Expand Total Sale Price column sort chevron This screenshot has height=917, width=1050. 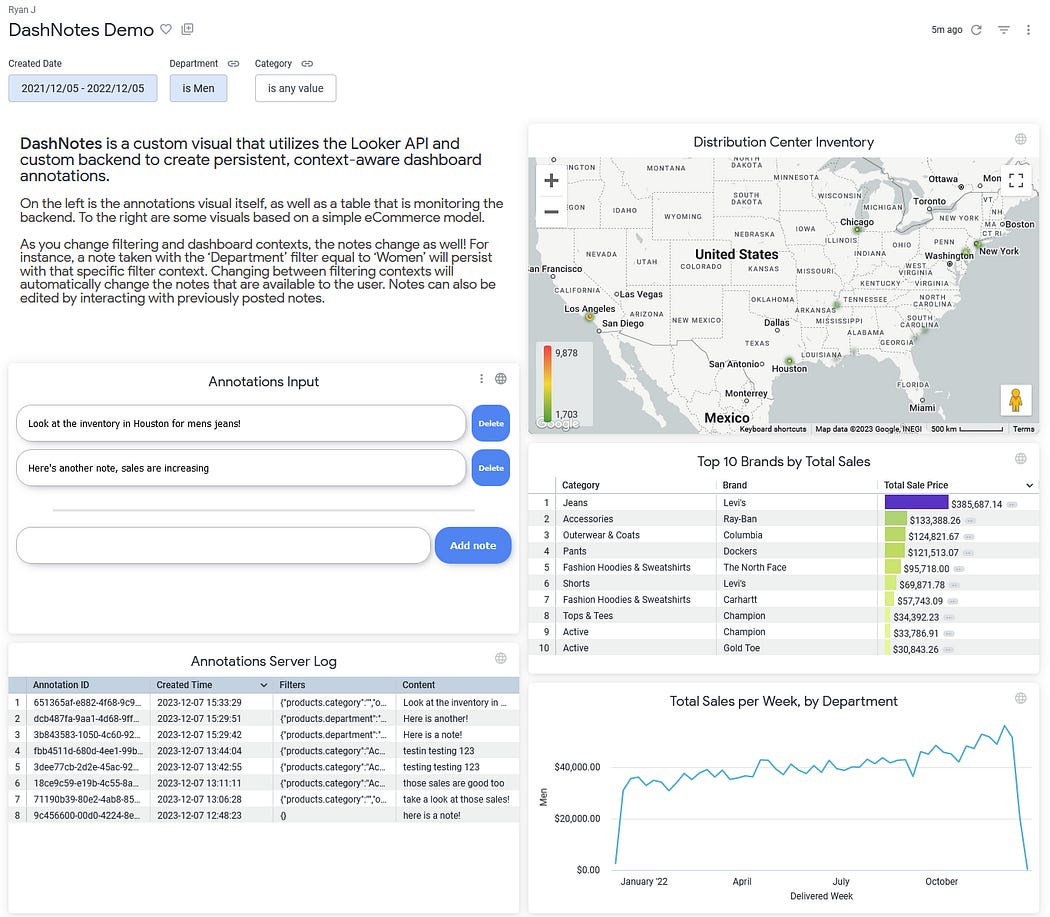pos(1029,485)
